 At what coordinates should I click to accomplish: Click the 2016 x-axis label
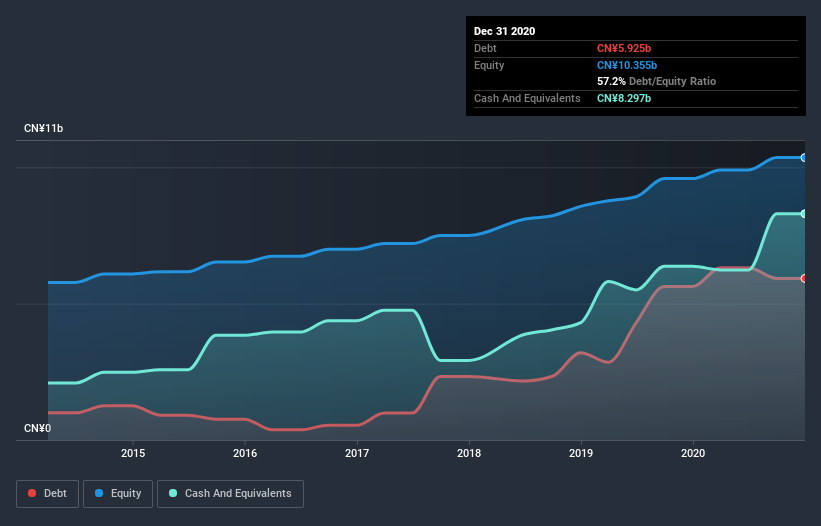coord(245,453)
